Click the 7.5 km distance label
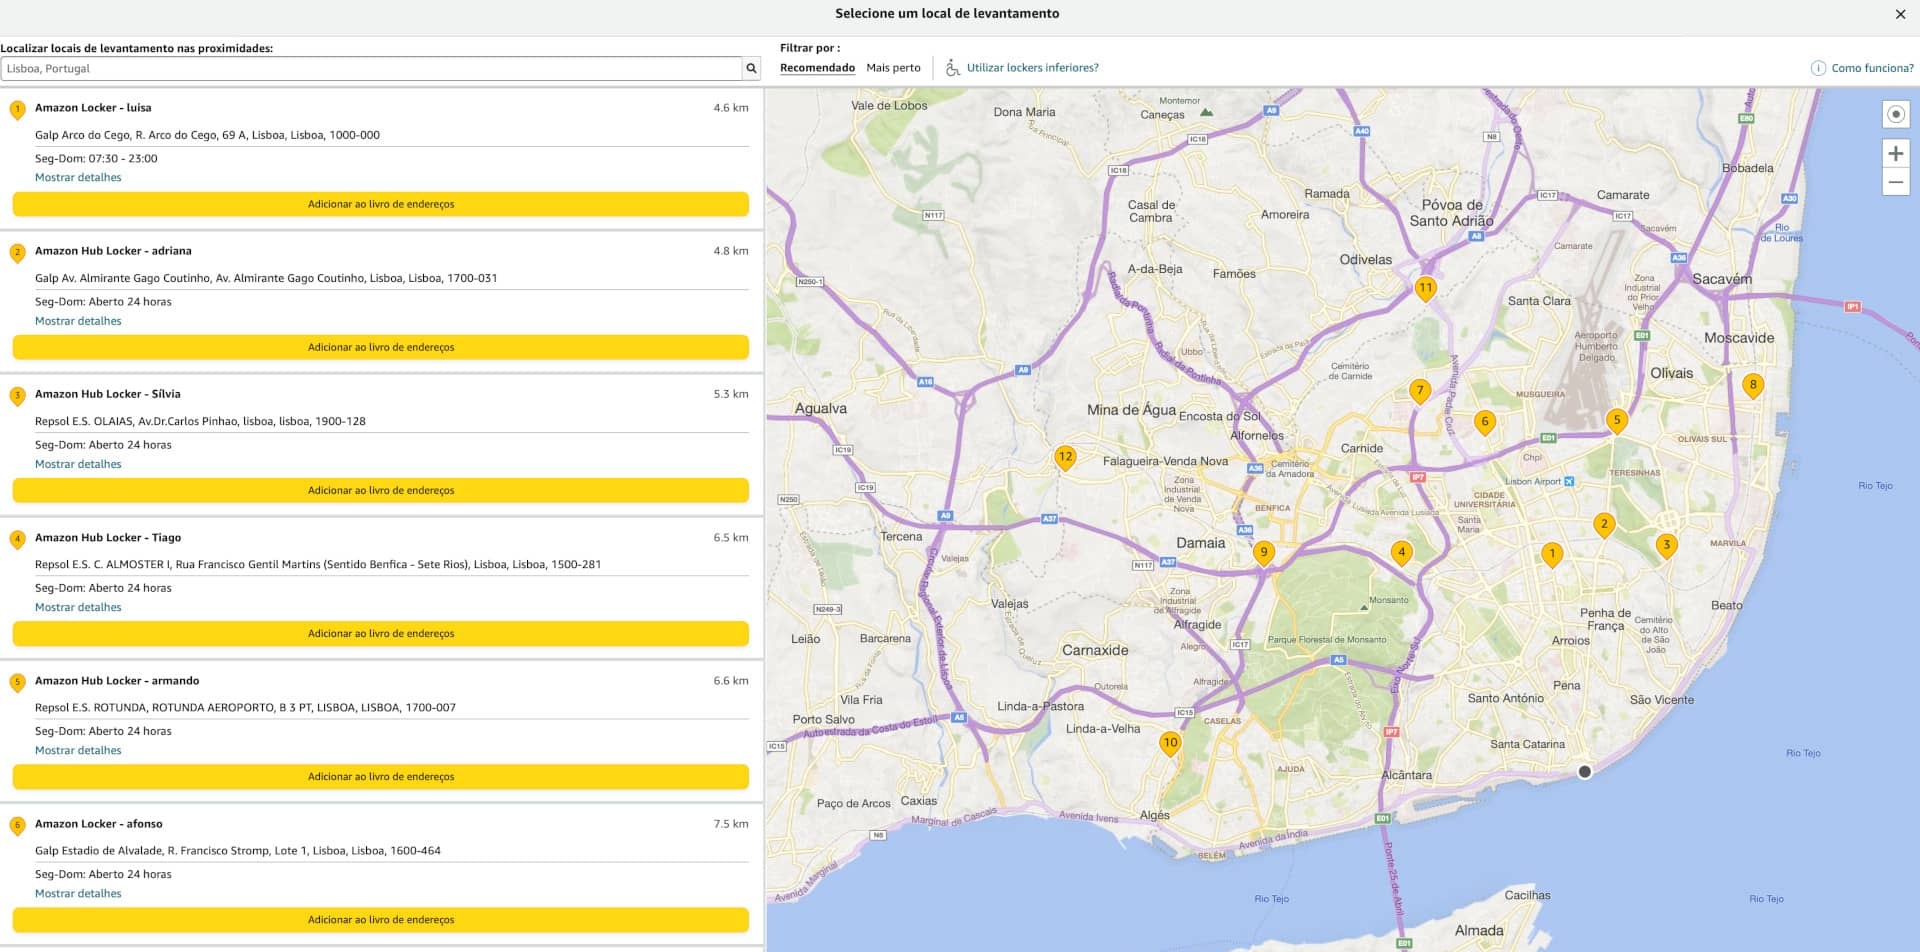Screen dimensions: 1920x952 click(x=731, y=824)
